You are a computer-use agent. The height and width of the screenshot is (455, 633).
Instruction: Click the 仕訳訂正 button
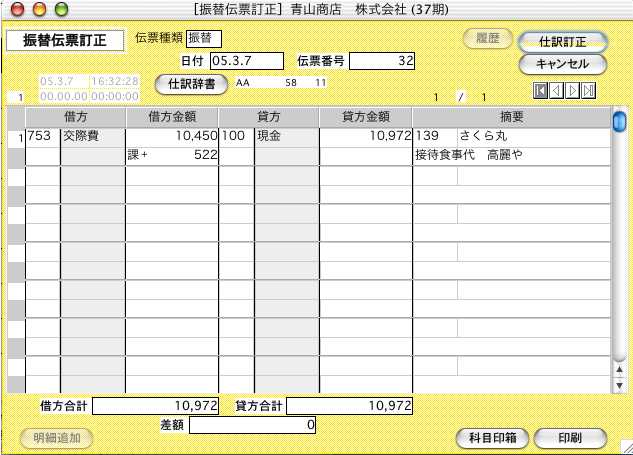pyautogui.click(x=564, y=42)
